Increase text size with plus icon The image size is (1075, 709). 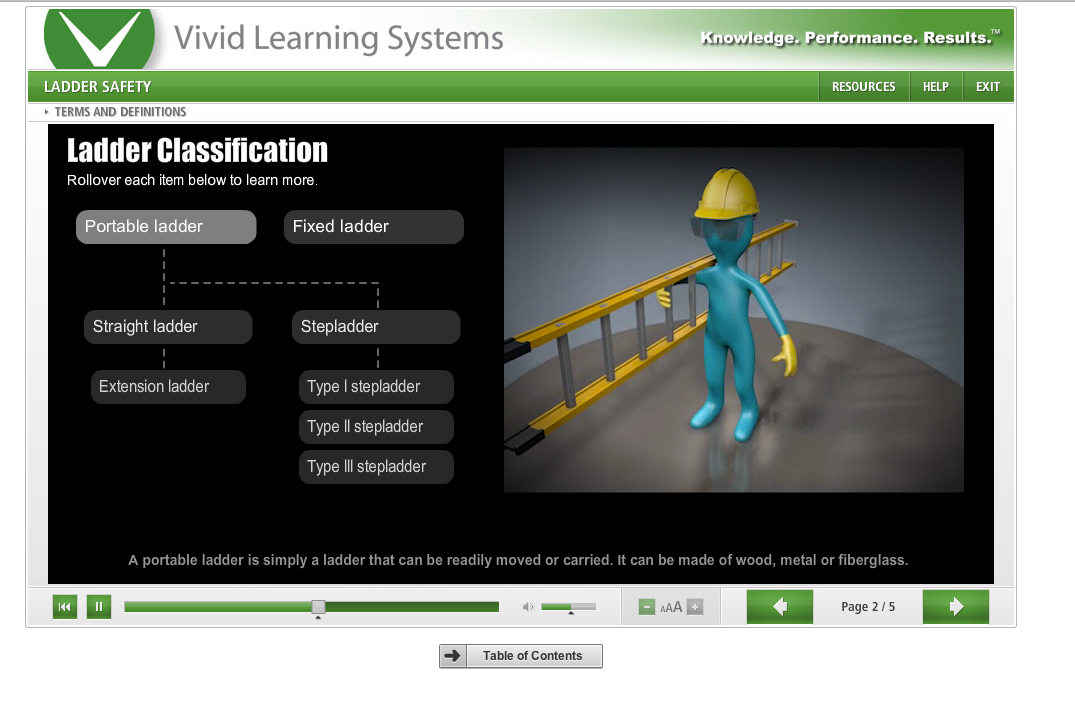[695, 607]
